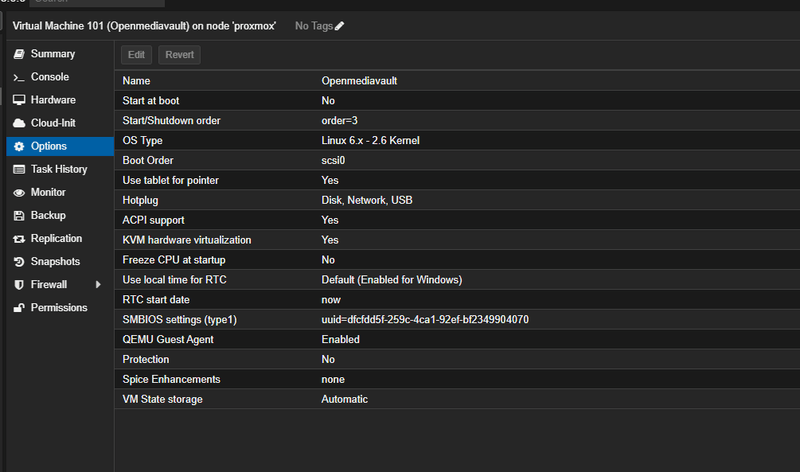This screenshot has width=800, height=472.
Task: Expand the Firewall submenu arrow
Action: click(x=98, y=284)
